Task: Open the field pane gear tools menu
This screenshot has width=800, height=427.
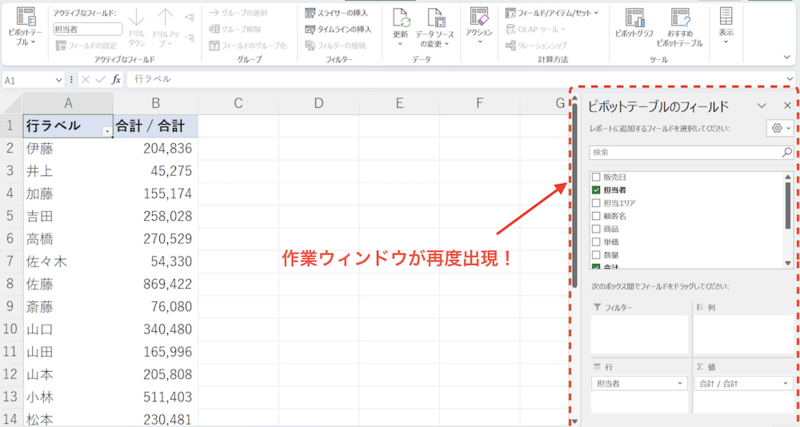Action: click(780, 129)
